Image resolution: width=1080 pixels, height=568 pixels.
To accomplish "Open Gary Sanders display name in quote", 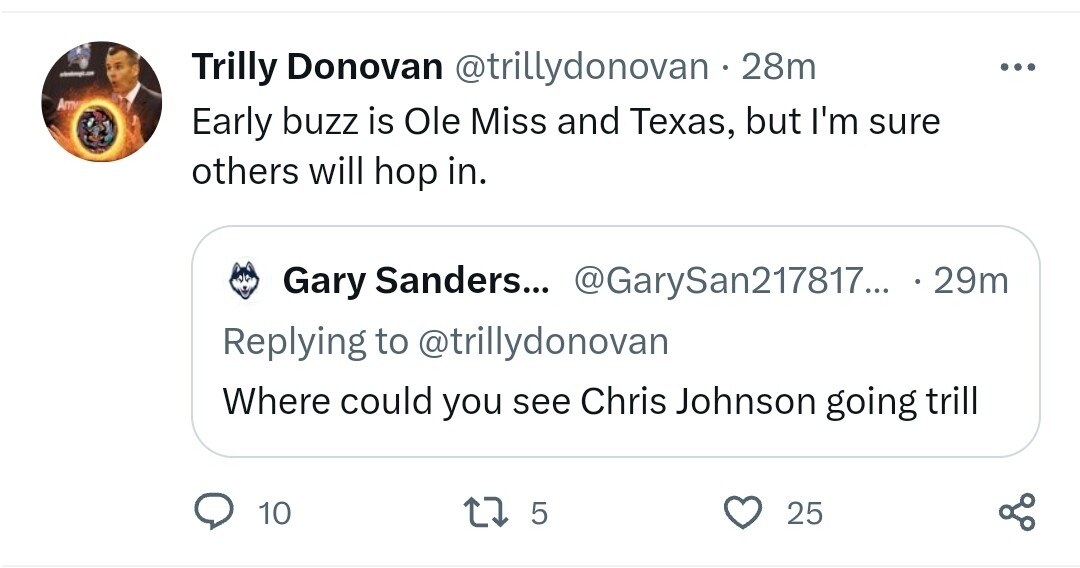I will pyautogui.click(x=416, y=281).
